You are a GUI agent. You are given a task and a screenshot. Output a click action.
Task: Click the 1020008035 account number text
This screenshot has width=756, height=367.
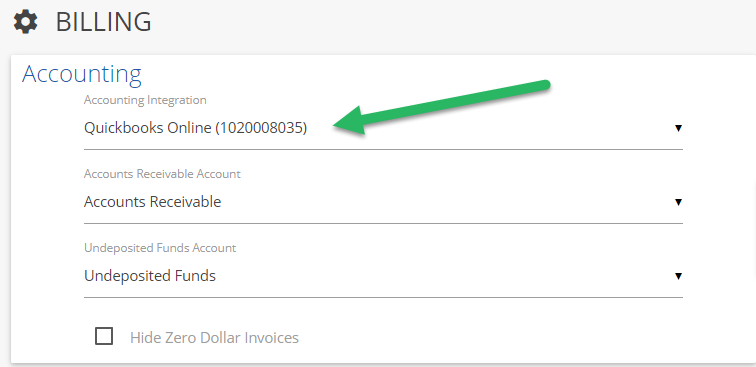click(x=261, y=128)
